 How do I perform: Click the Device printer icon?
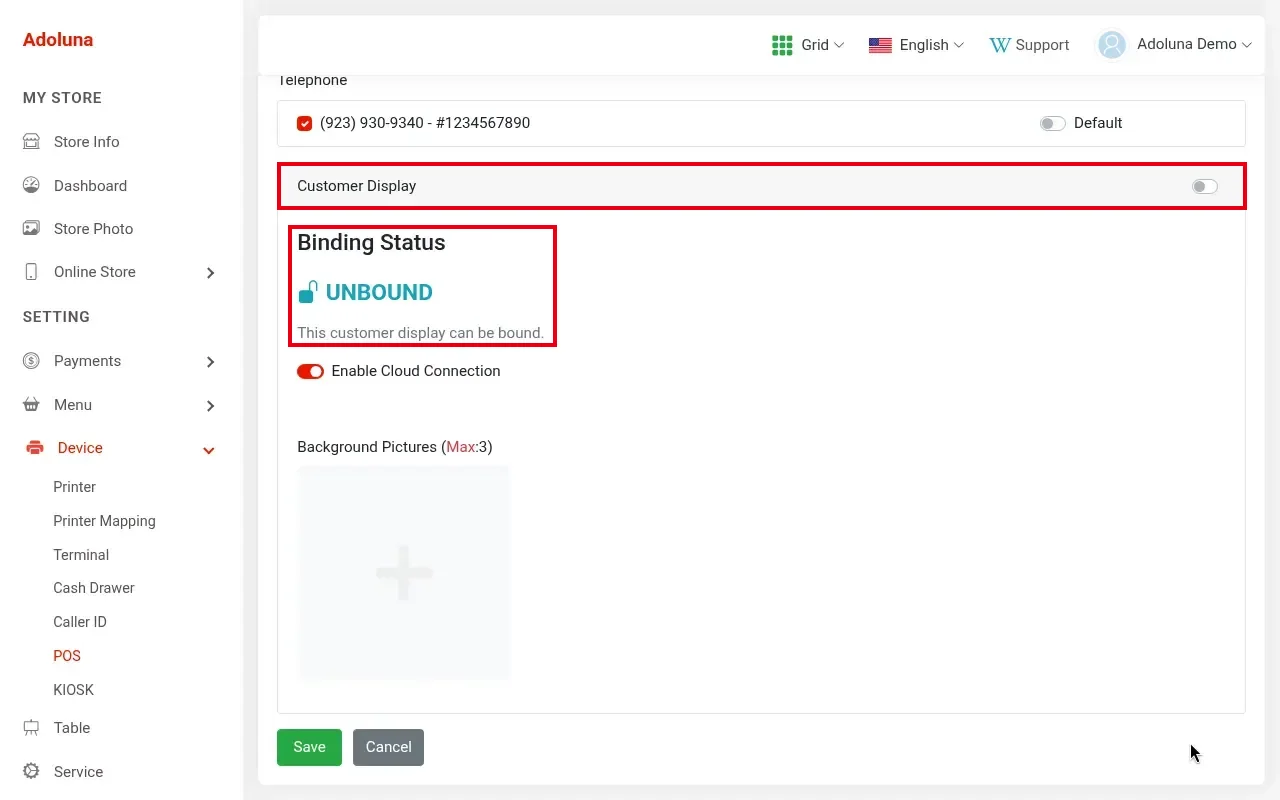35,448
